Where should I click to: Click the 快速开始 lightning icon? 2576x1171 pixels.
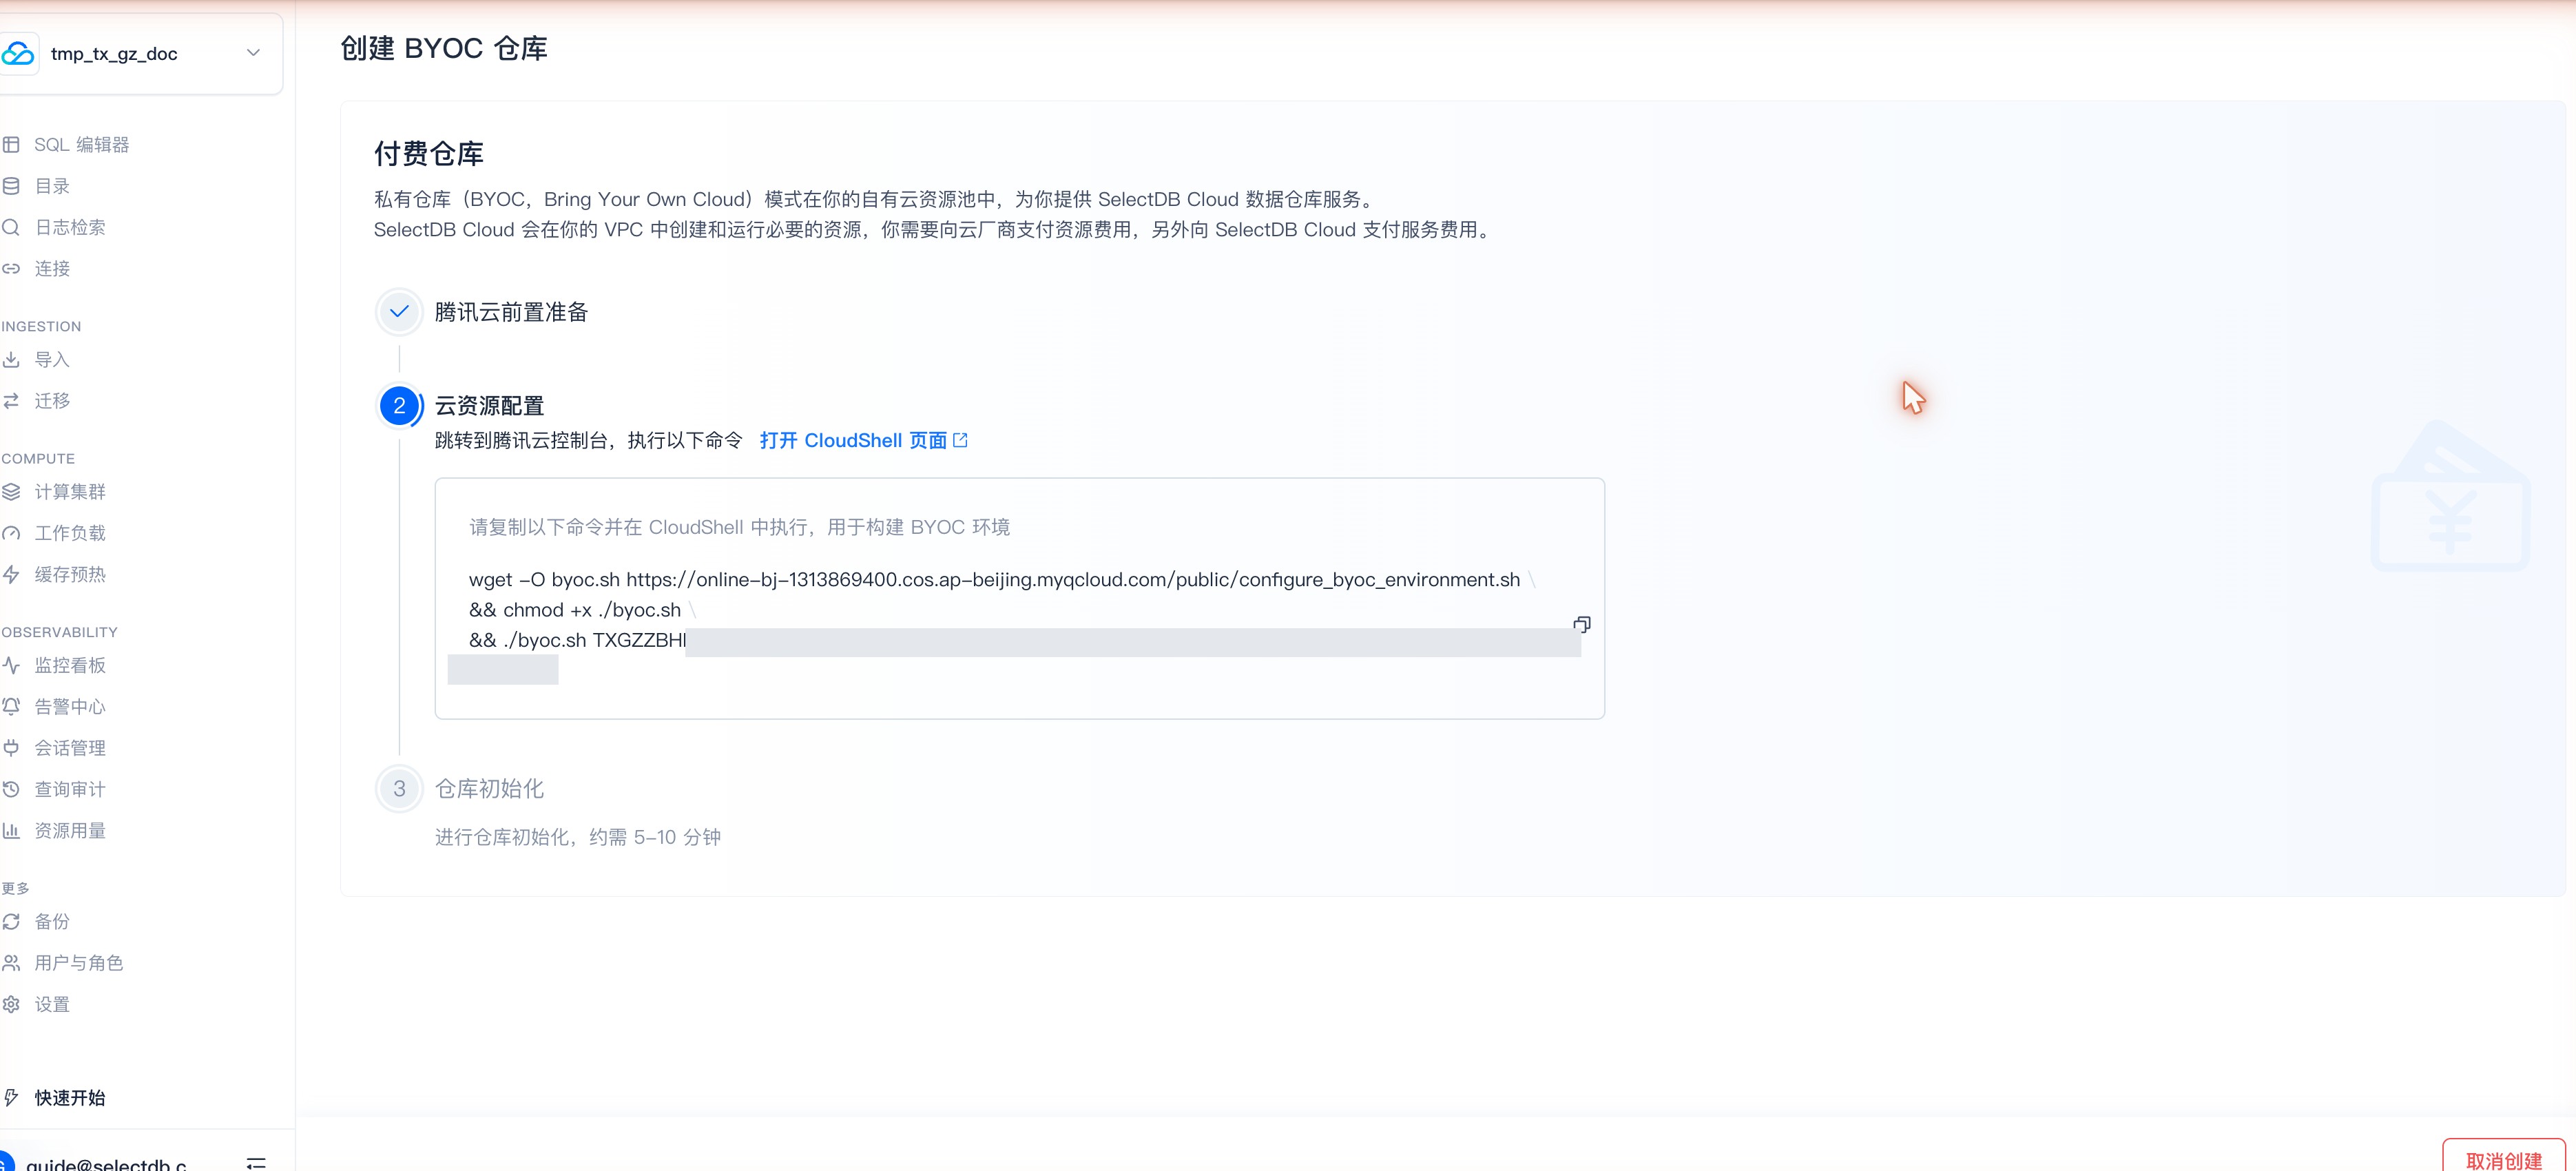pos(11,1097)
